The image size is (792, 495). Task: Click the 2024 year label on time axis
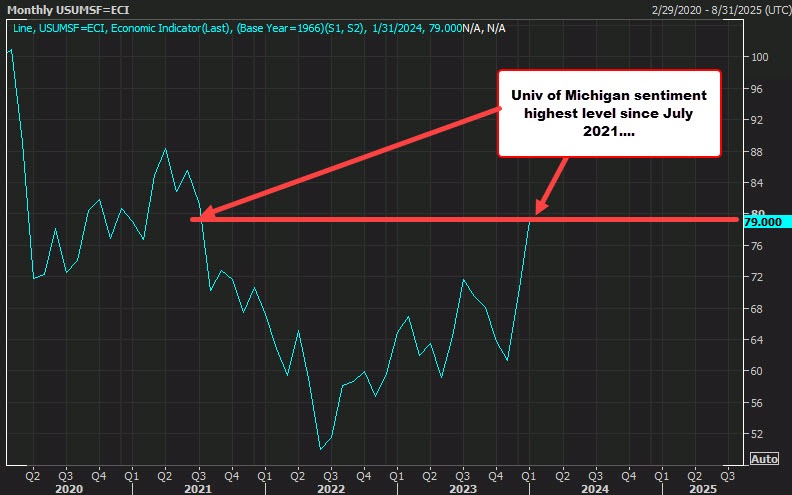pos(595,489)
